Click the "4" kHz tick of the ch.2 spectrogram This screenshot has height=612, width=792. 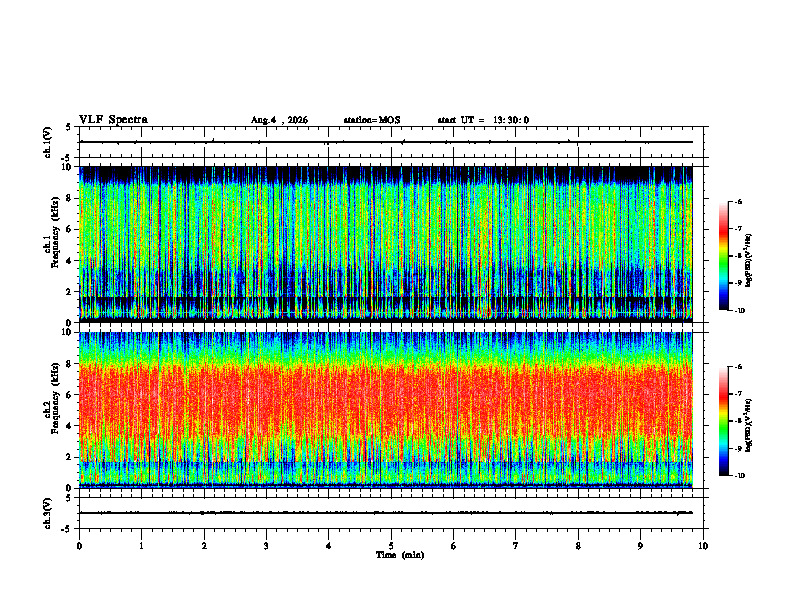click(x=69, y=426)
